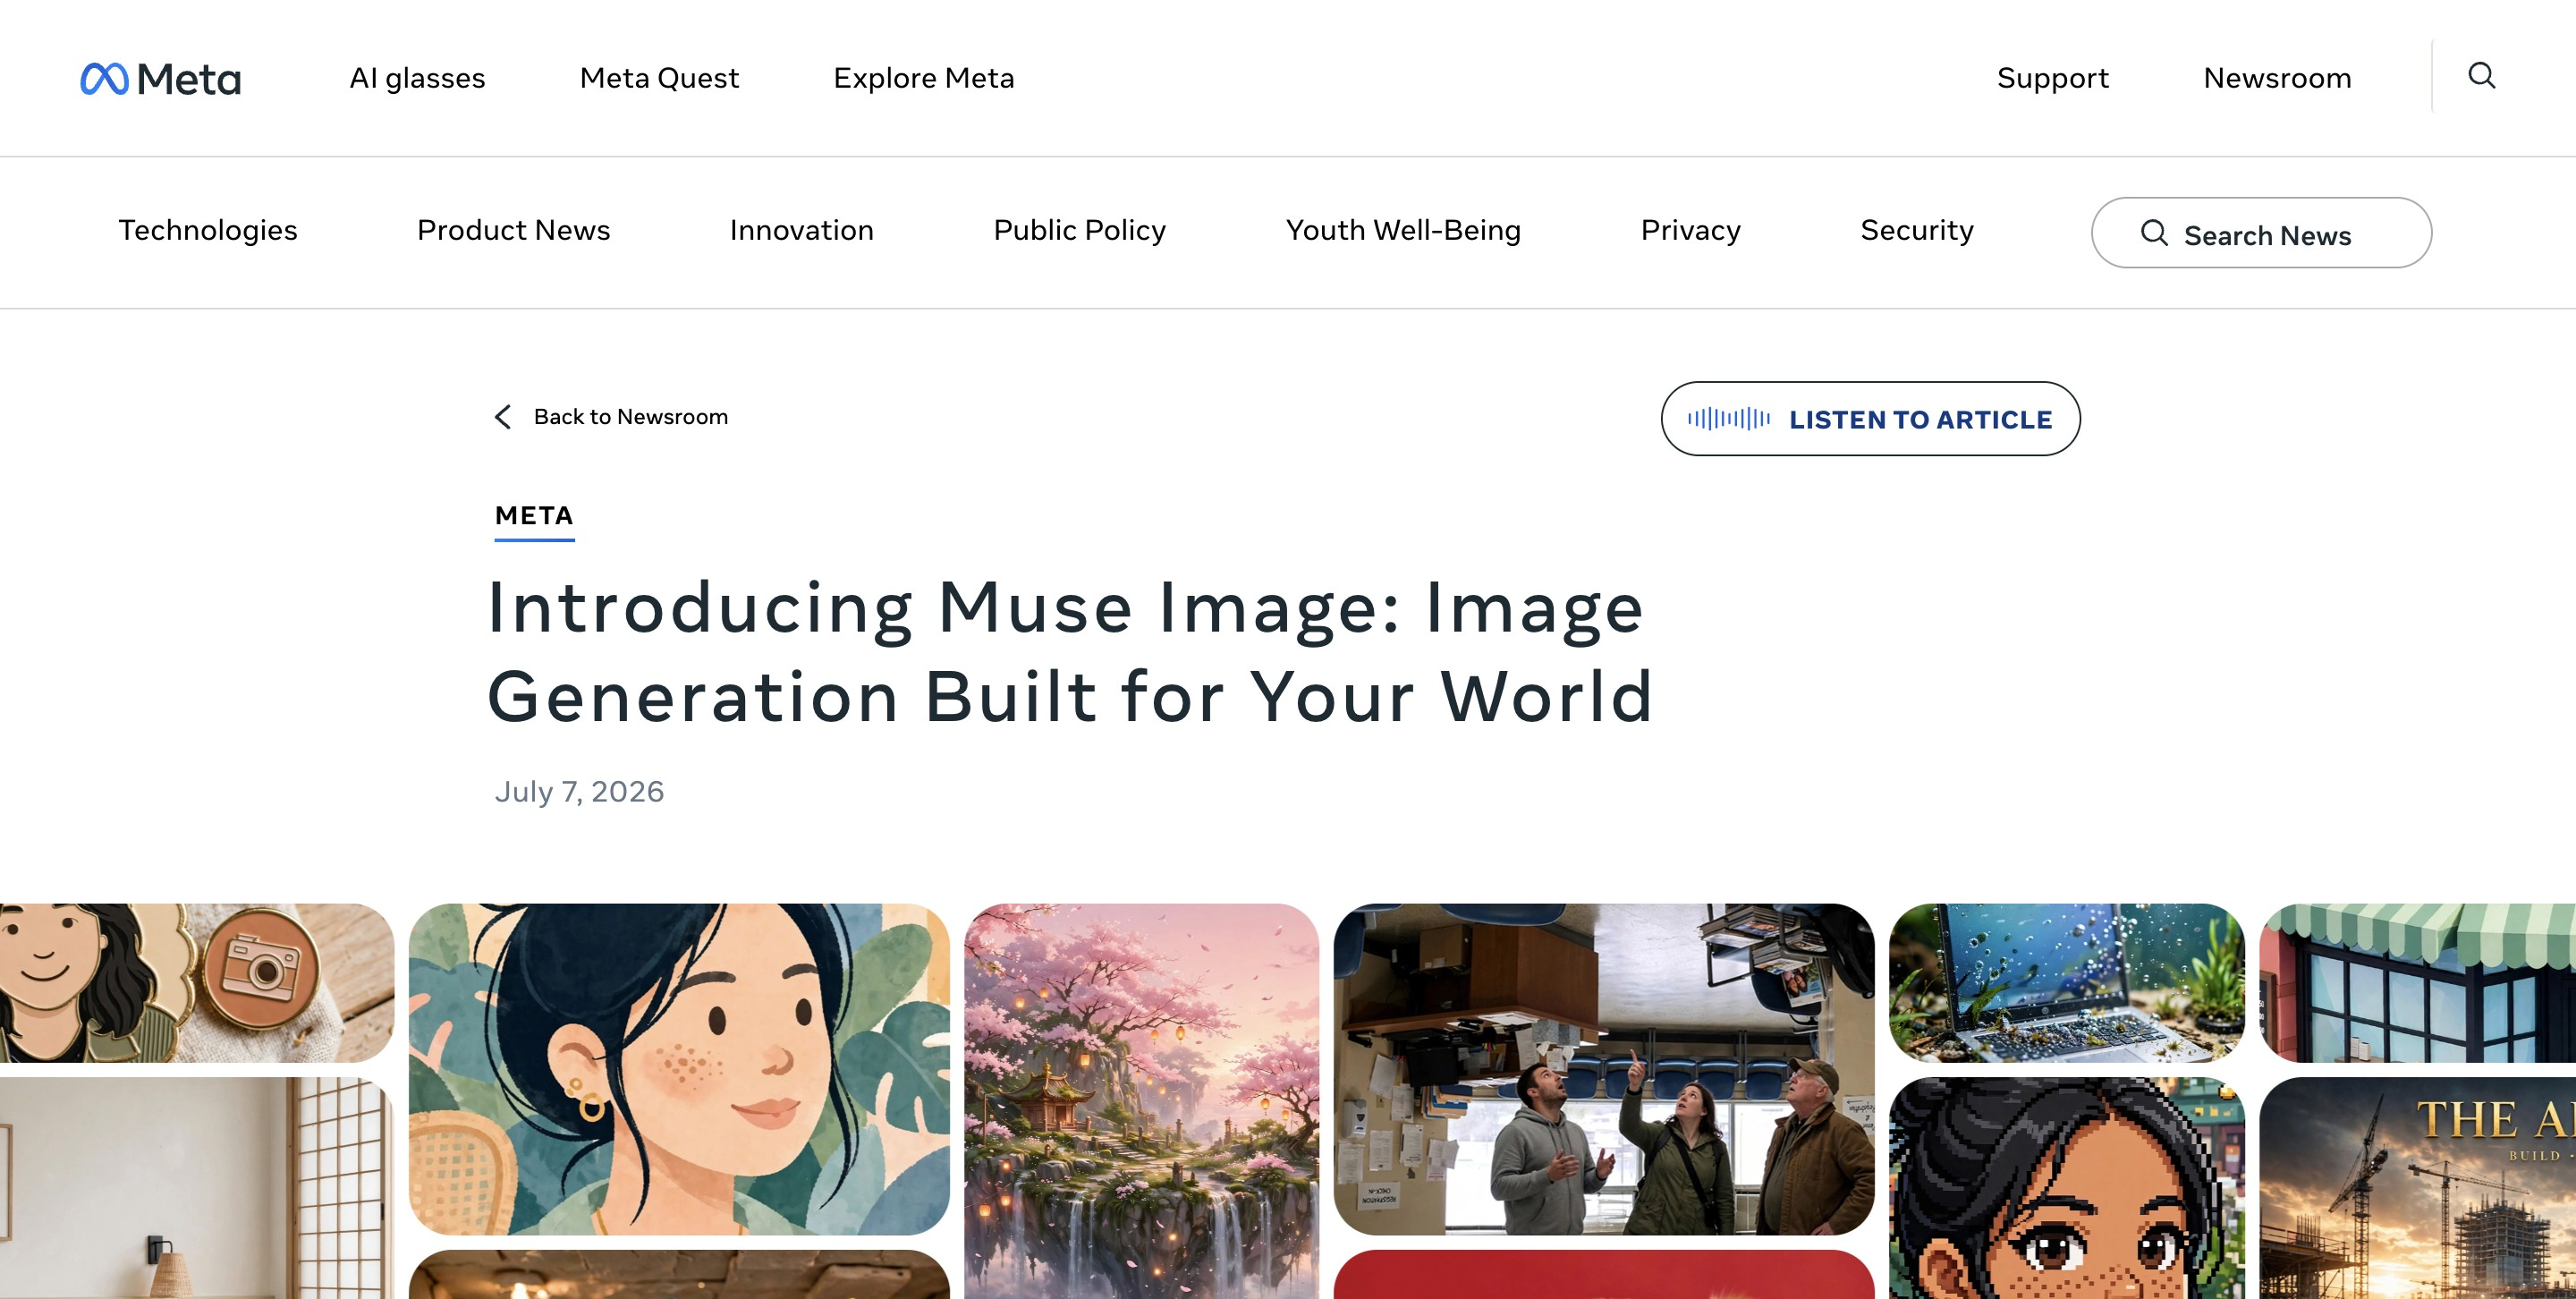Select the Technologies category

pos(208,230)
